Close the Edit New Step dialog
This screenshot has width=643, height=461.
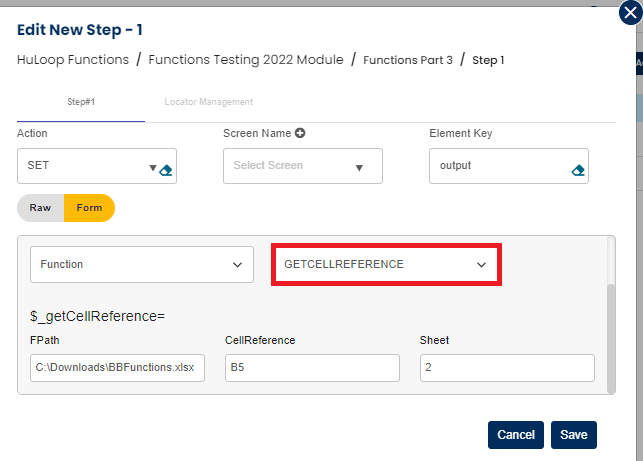pyautogui.click(x=627, y=14)
